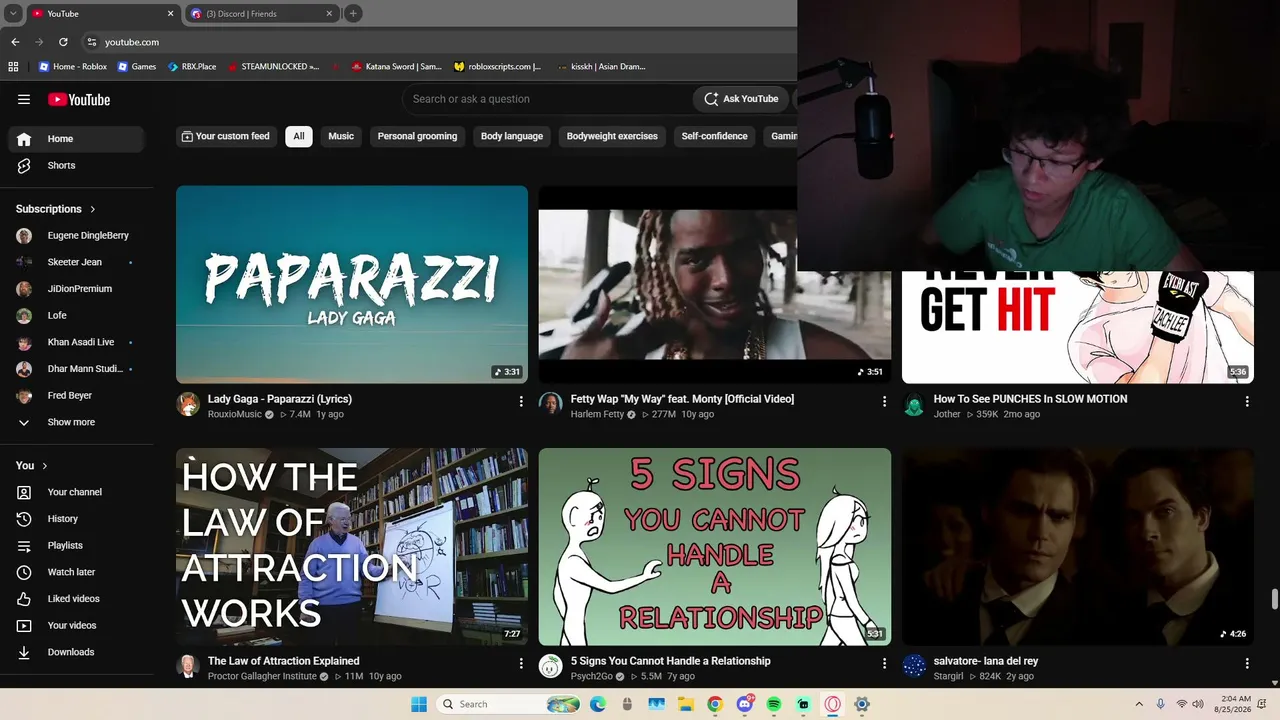View site information icon next to youtube.com

tap(92, 42)
